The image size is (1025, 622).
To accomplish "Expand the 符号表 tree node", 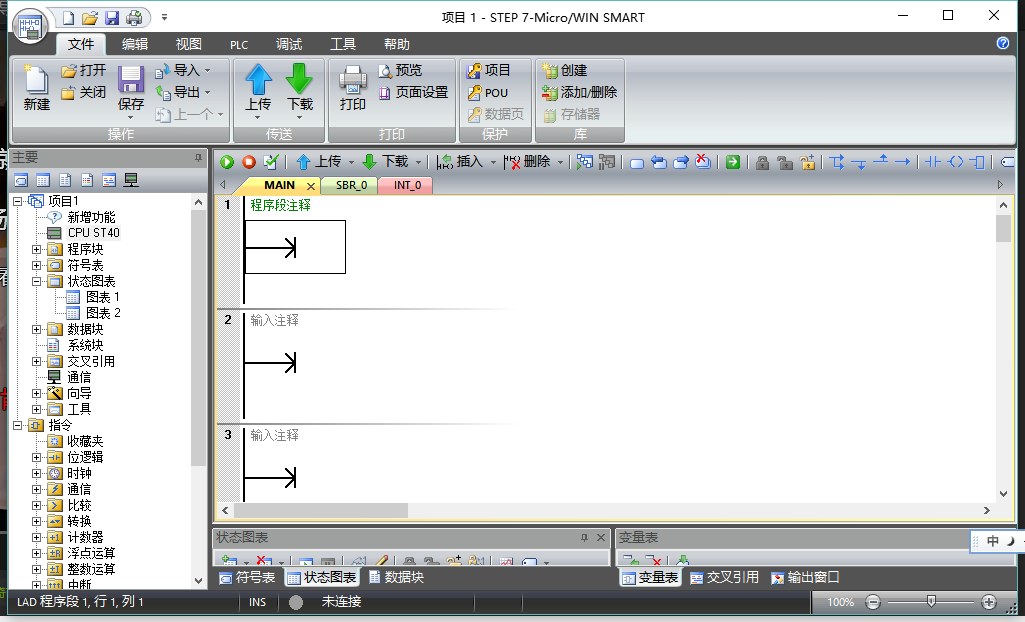I will coord(37,265).
